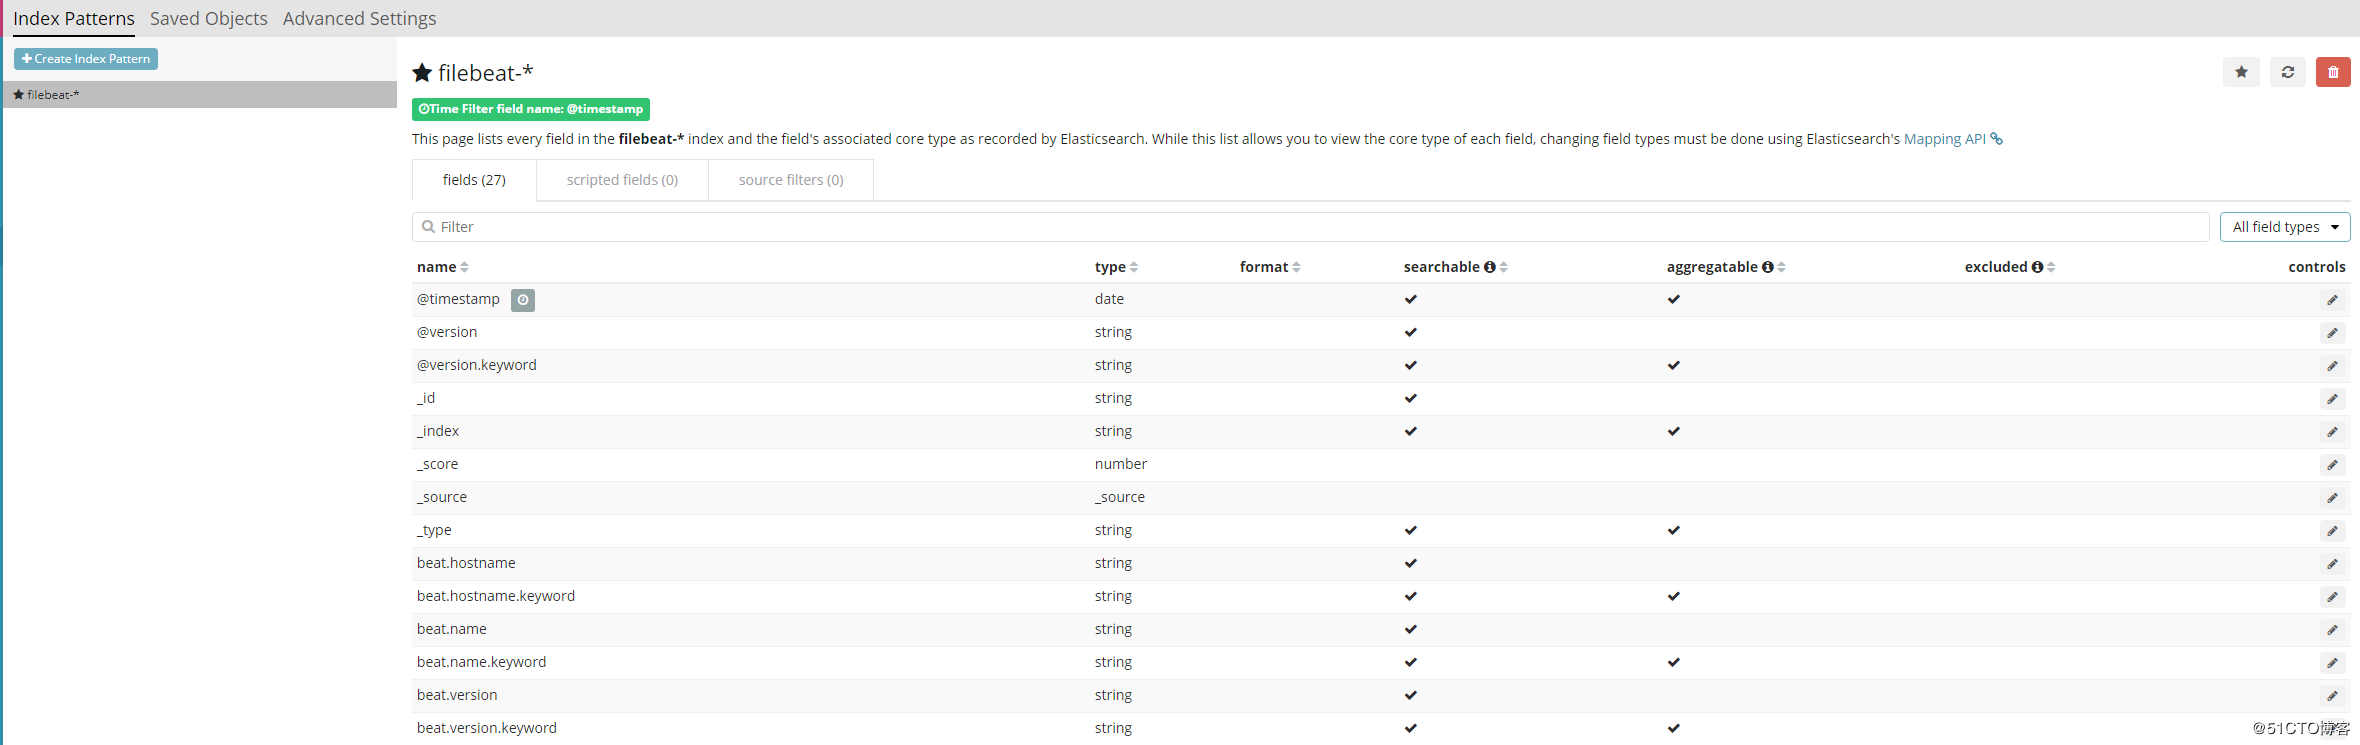Click the filebeat-* page heading
This screenshot has height=745, width=2360.
[486, 73]
